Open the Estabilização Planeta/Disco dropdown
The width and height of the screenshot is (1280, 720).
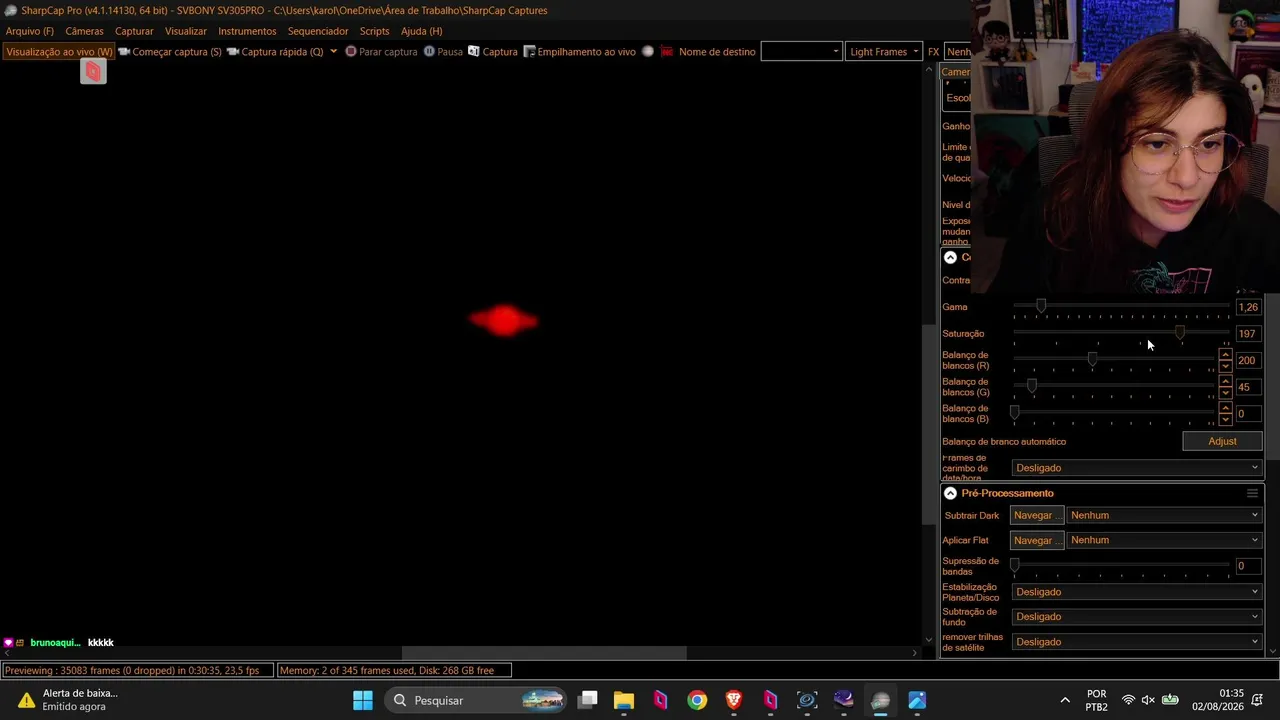(1137, 592)
